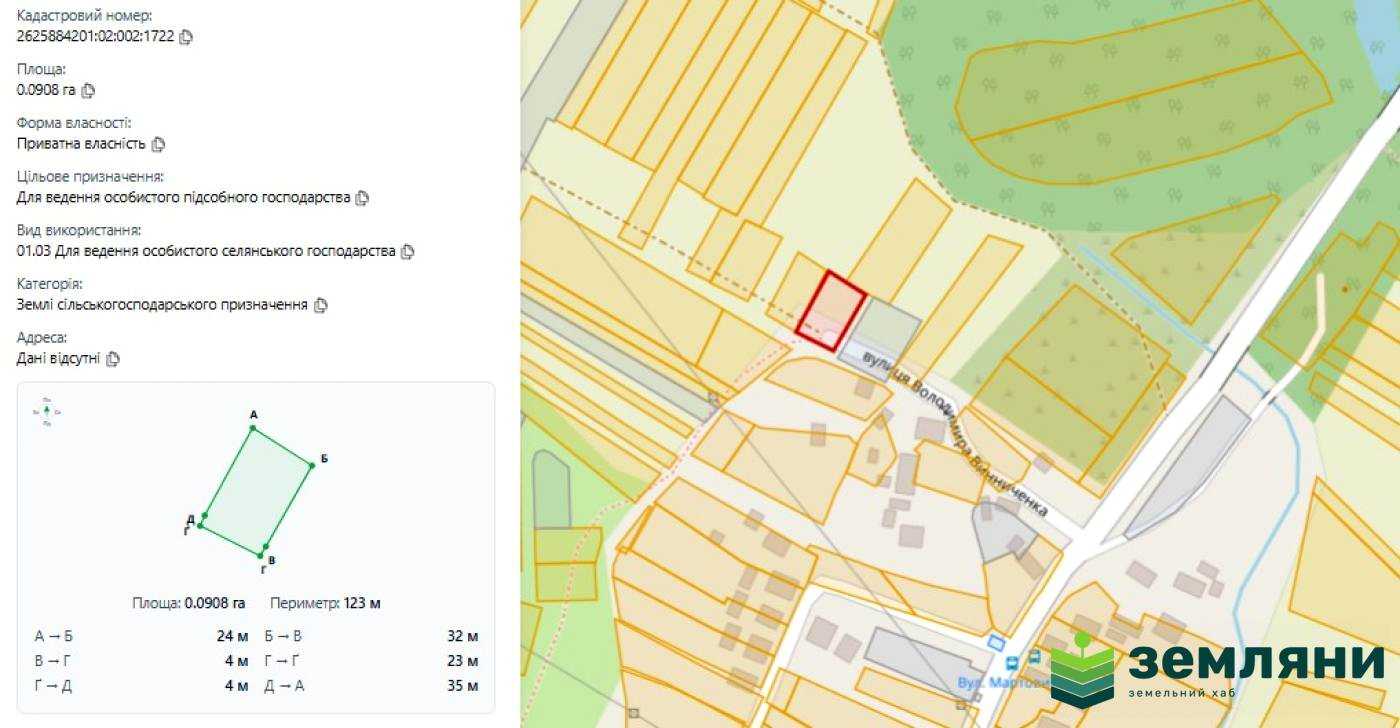1400x728 pixels.
Task: Click the Дані відсутні address text
Action: (59, 359)
